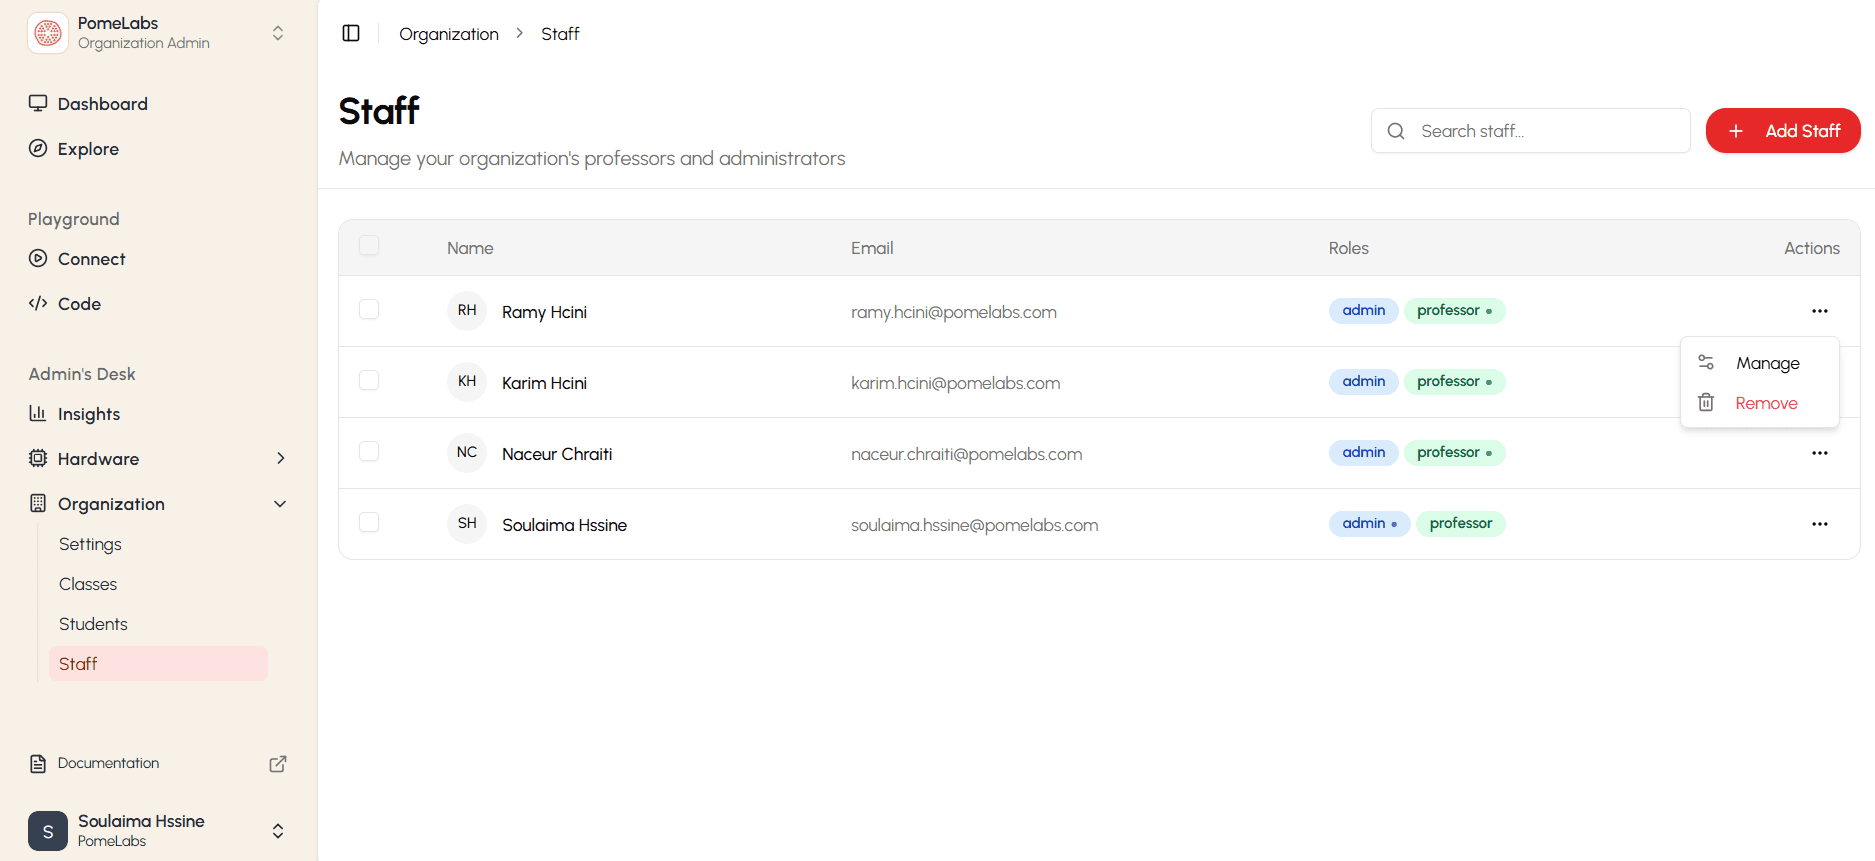Select Manage from the actions menu

pos(1760,363)
